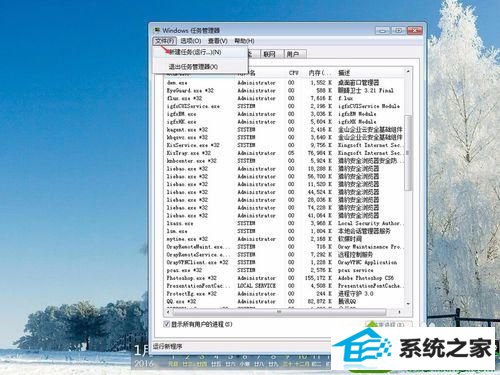Select the EyeGuard.exe *32 process
The image size is (500, 375).
pyautogui.click(x=190, y=91)
